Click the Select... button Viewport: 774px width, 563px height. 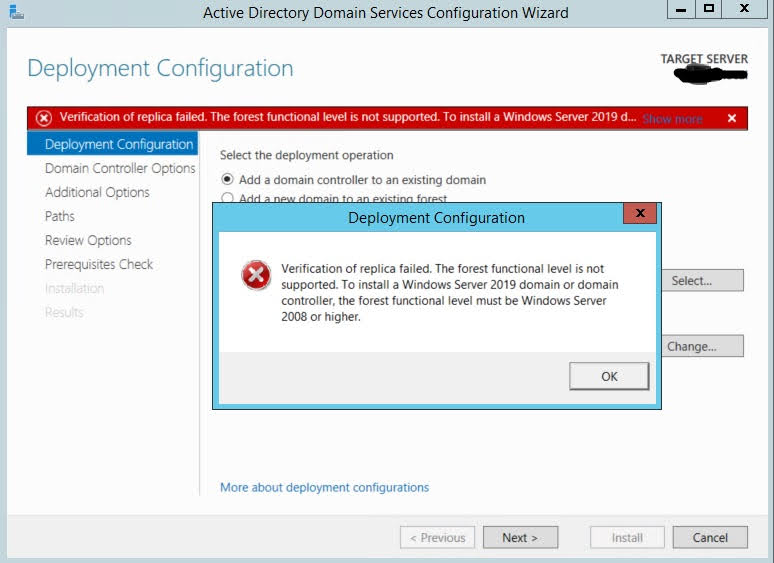(x=702, y=280)
